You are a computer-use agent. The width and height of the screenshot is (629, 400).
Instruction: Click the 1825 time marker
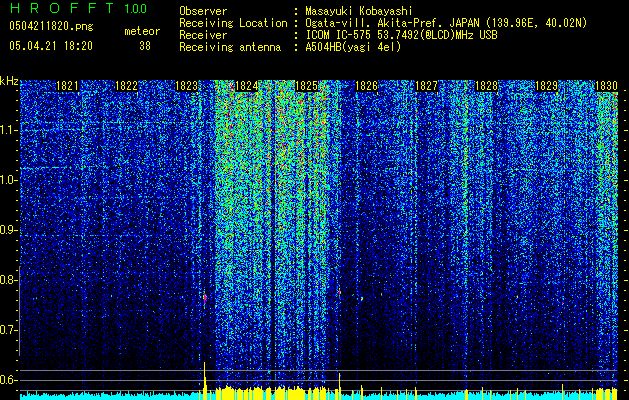[306, 86]
